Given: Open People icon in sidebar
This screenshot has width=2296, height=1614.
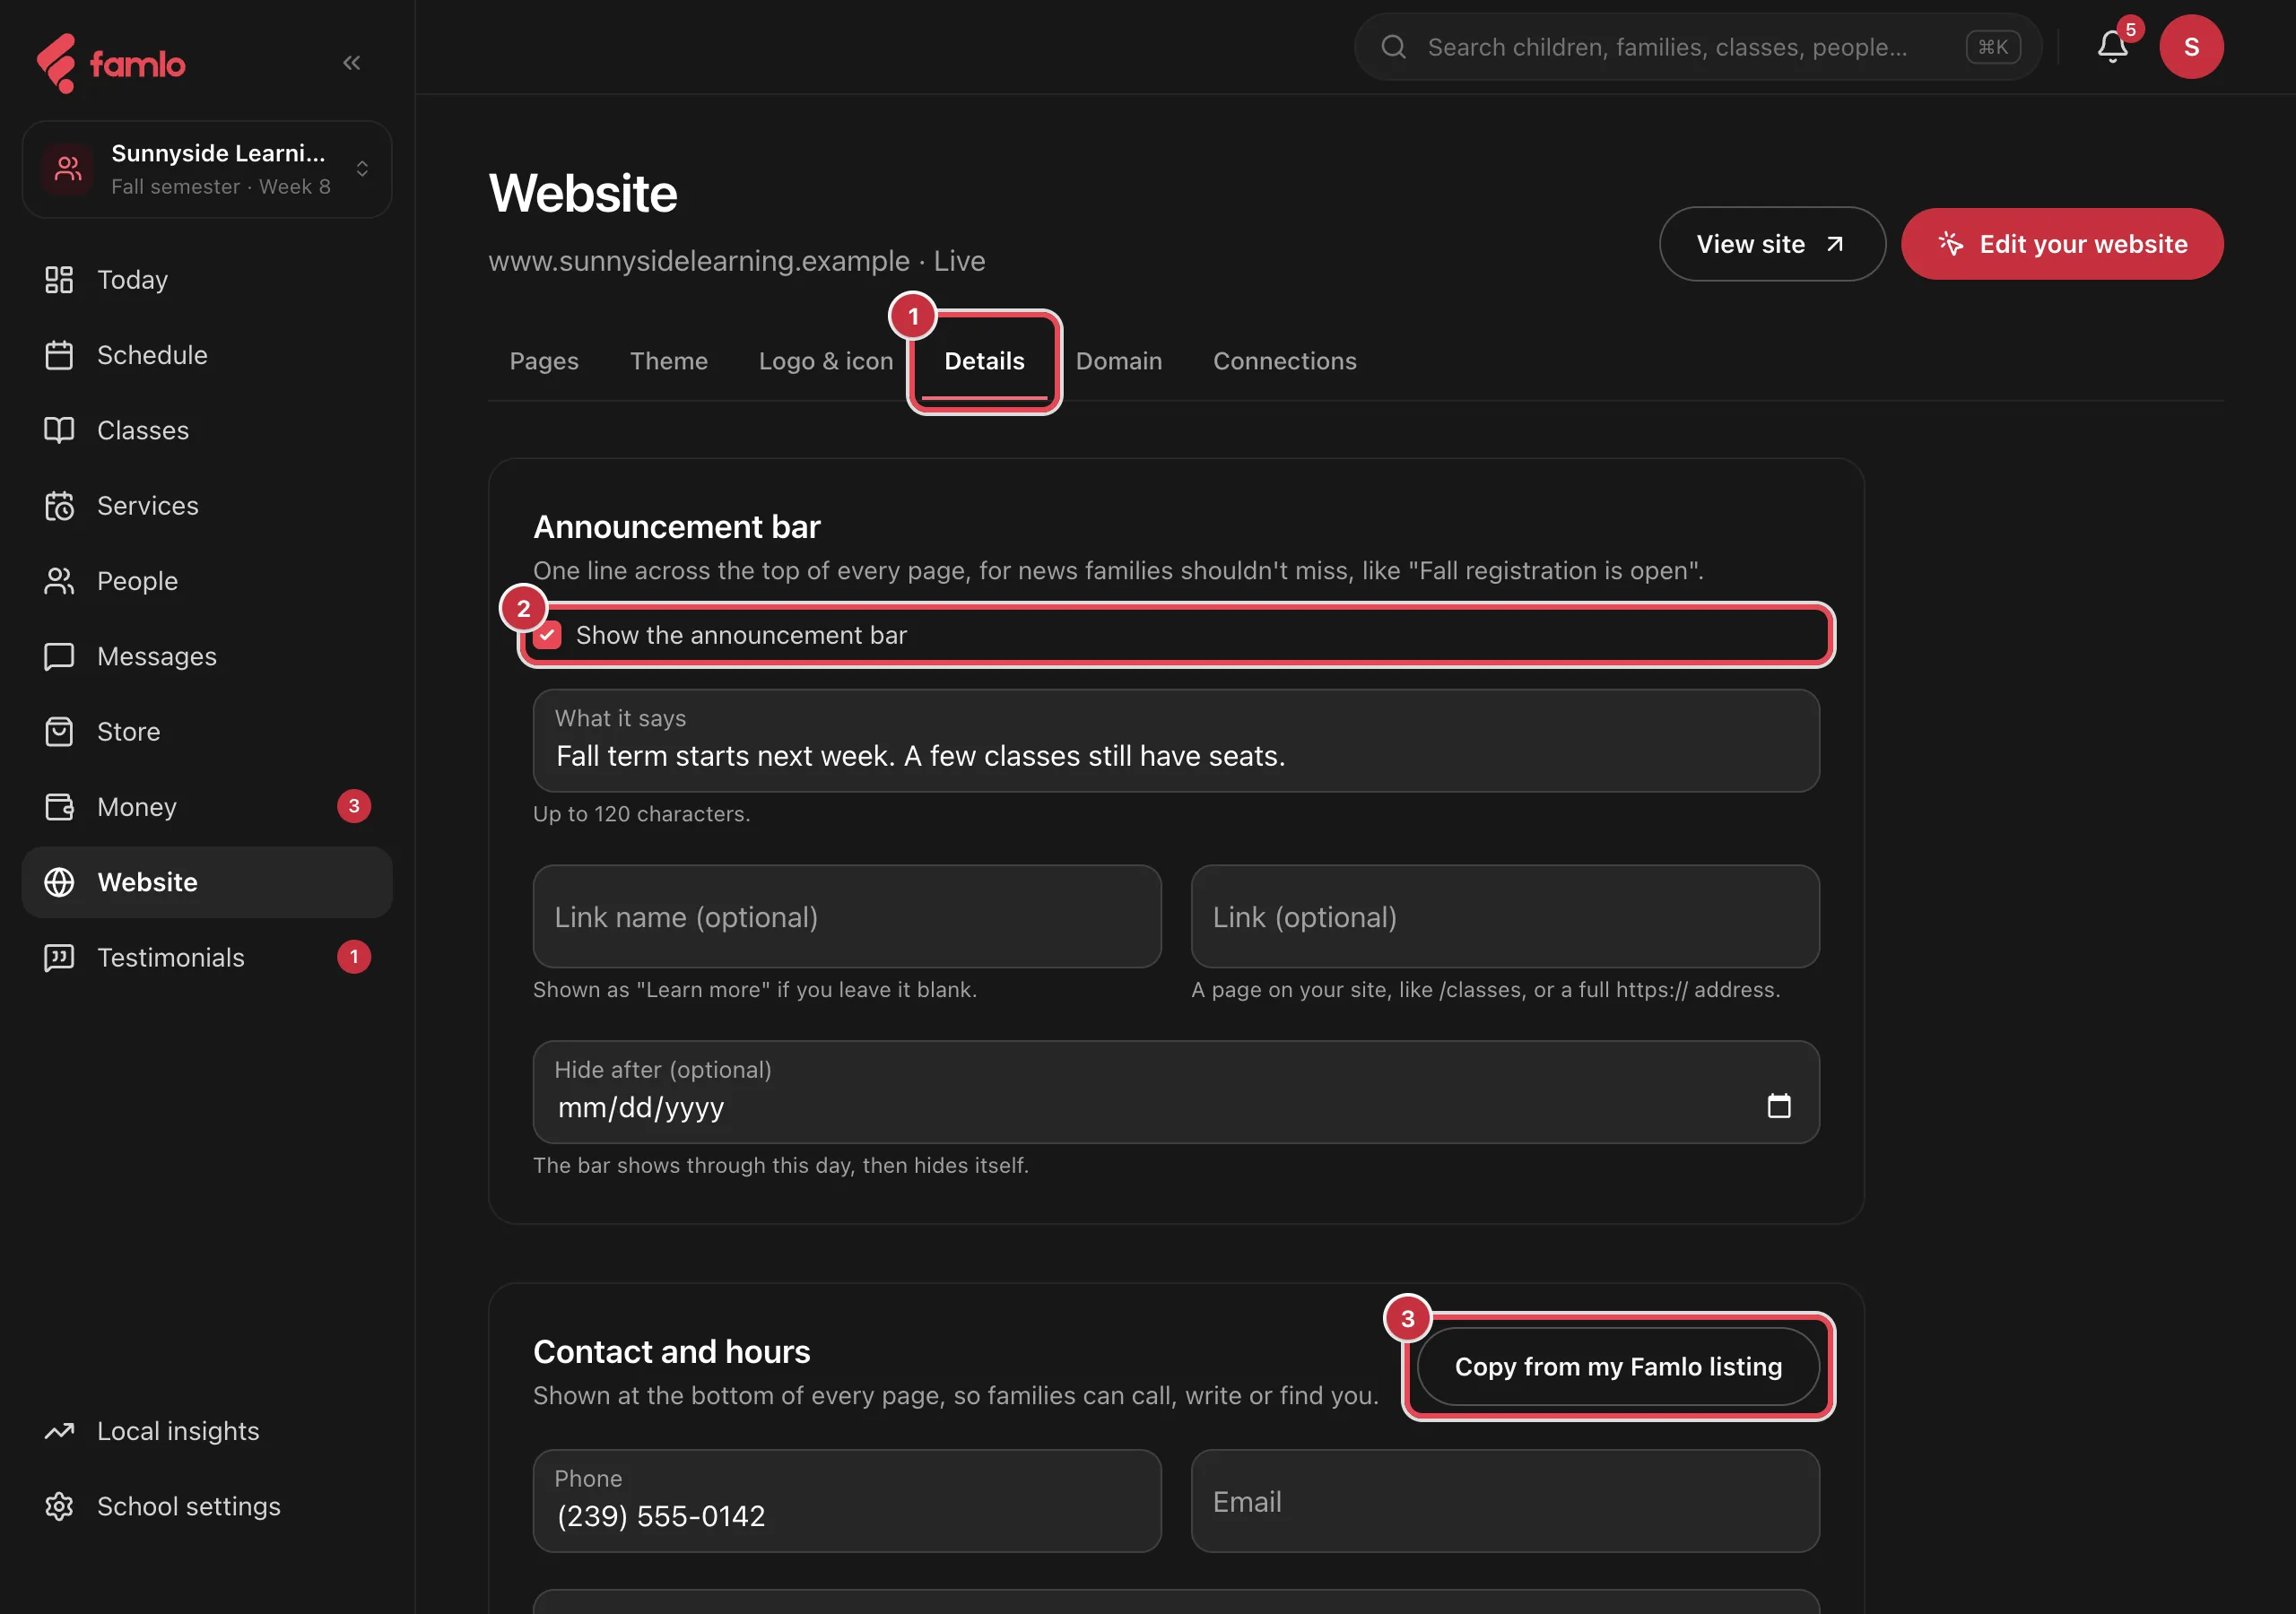Looking at the screenshot, I should 59,581.
